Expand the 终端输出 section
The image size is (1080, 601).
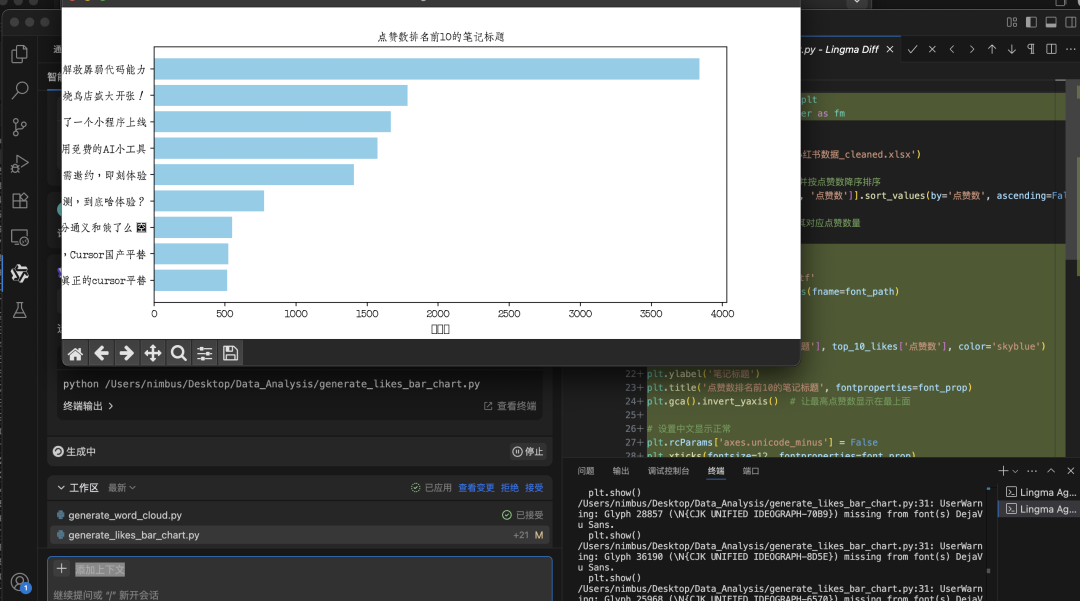[88, 406]
